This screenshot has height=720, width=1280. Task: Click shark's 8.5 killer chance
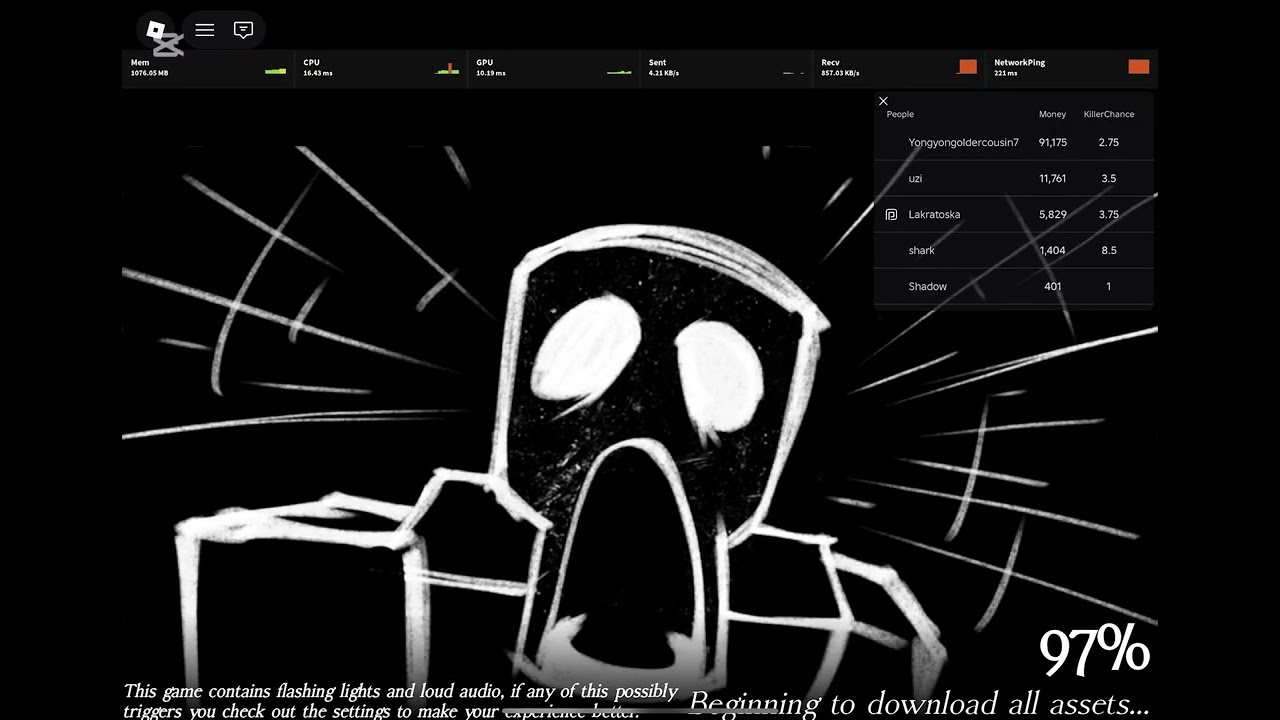click(x=1109, y=250)
